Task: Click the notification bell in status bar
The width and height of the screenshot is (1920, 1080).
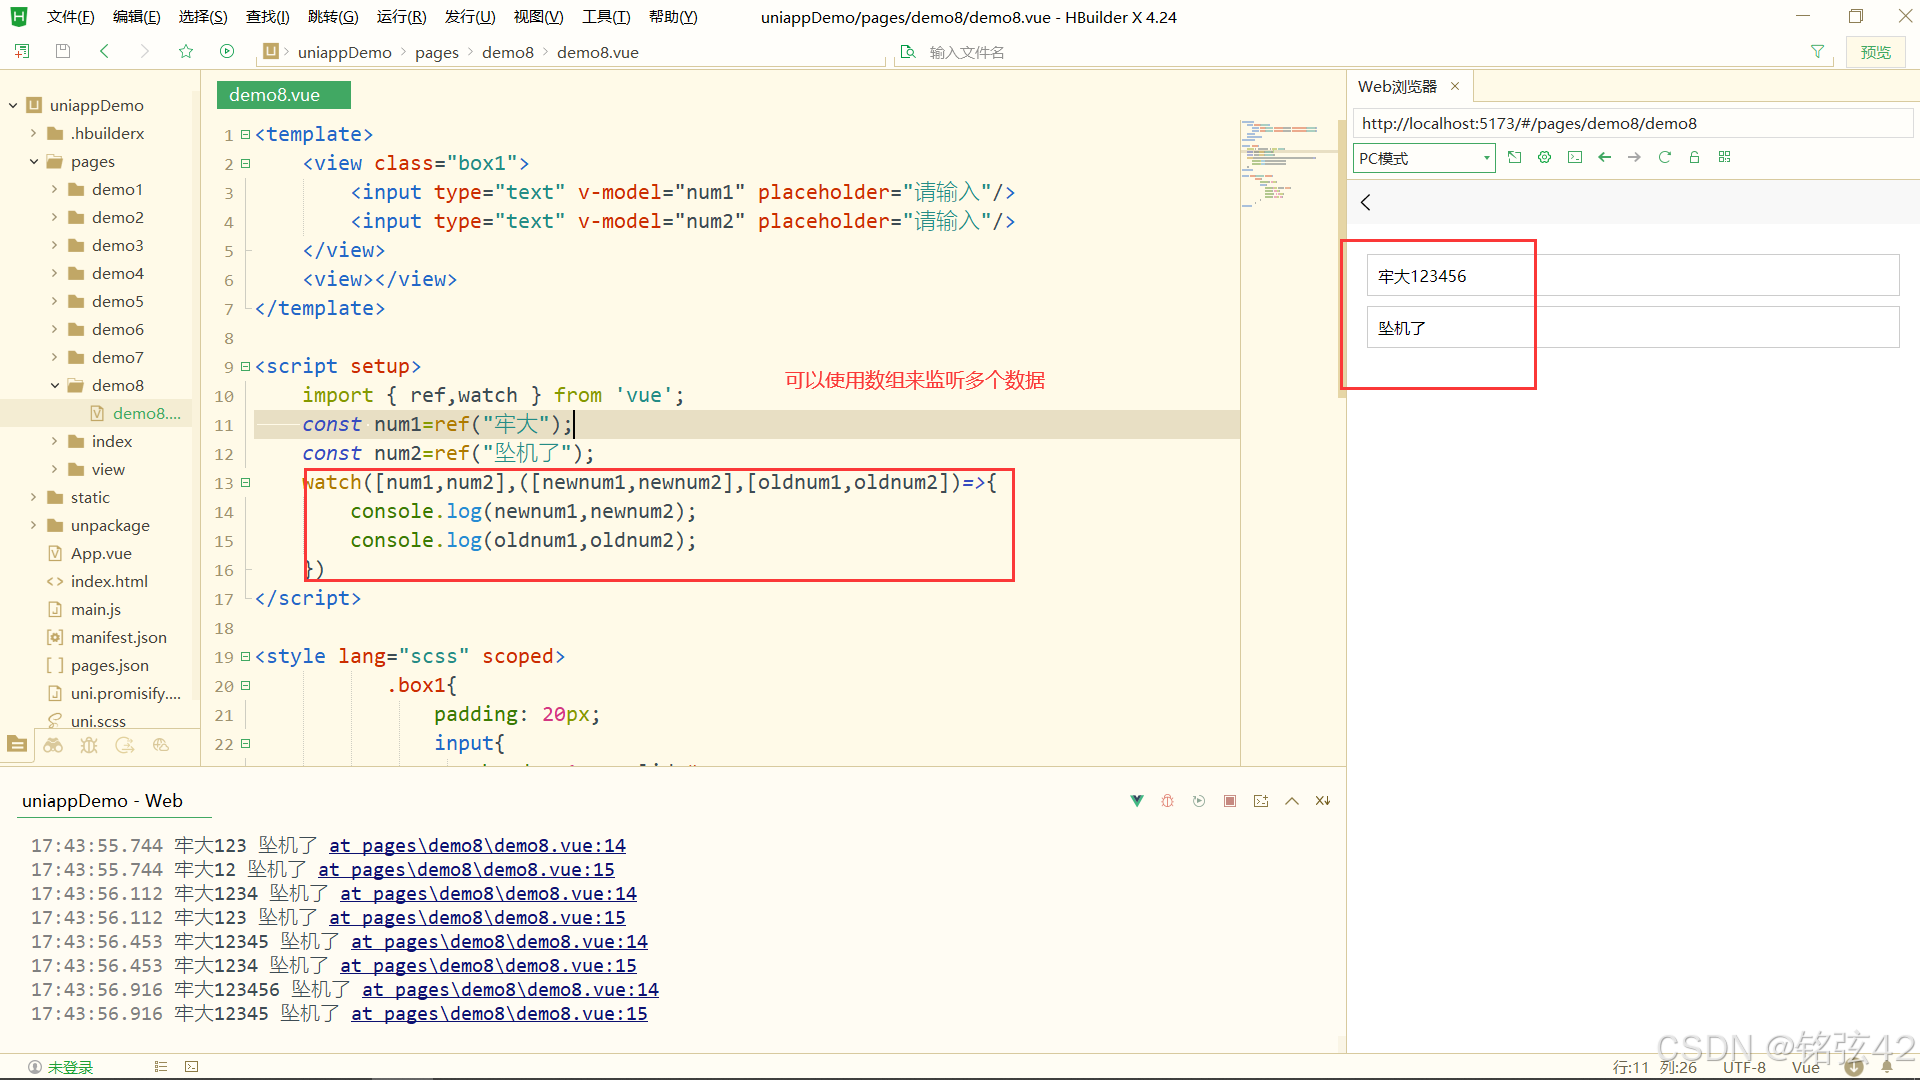Action: [1886, 1067]
